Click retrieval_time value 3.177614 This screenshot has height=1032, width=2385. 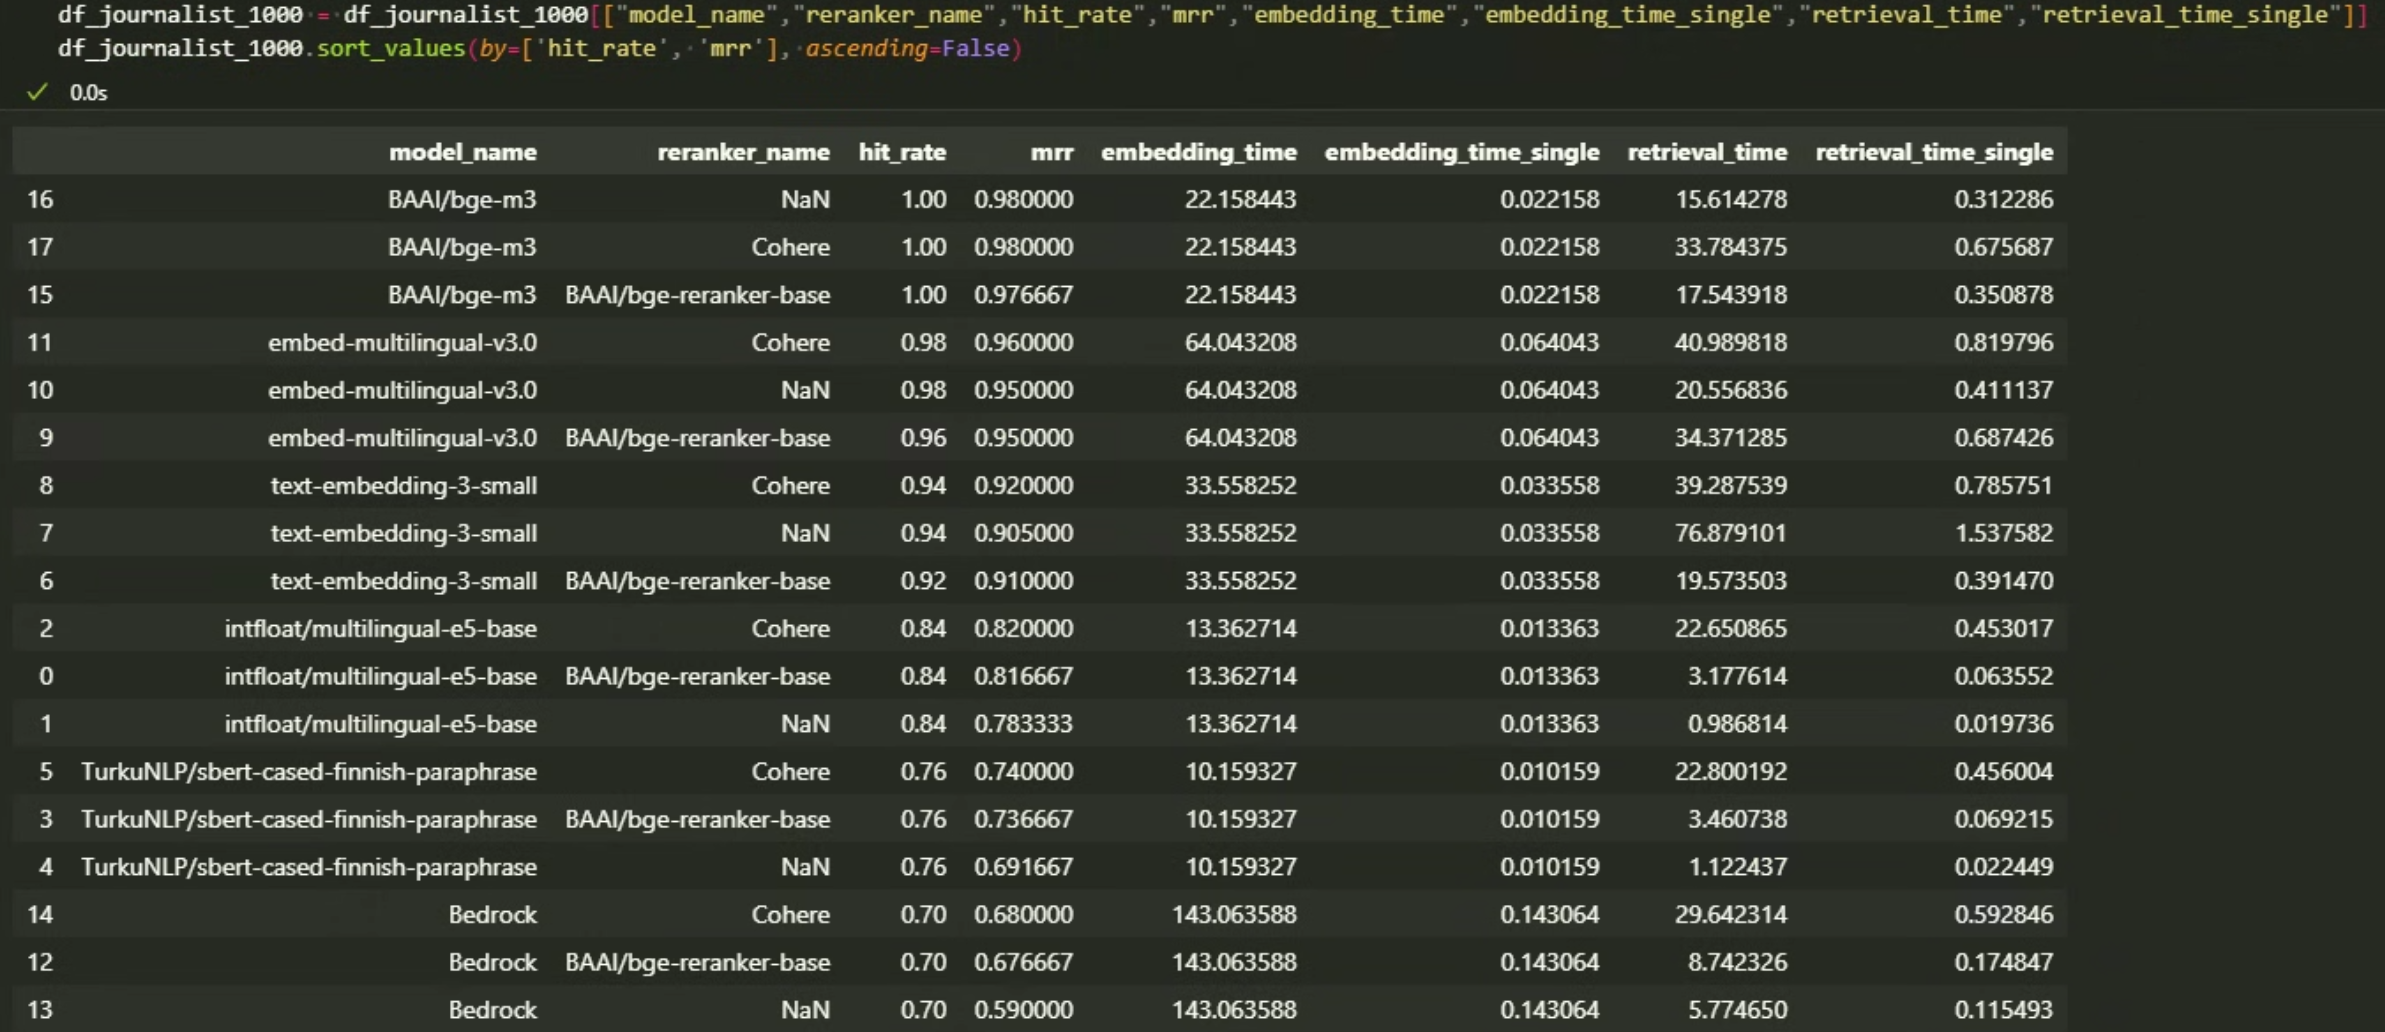[1738, 676]
